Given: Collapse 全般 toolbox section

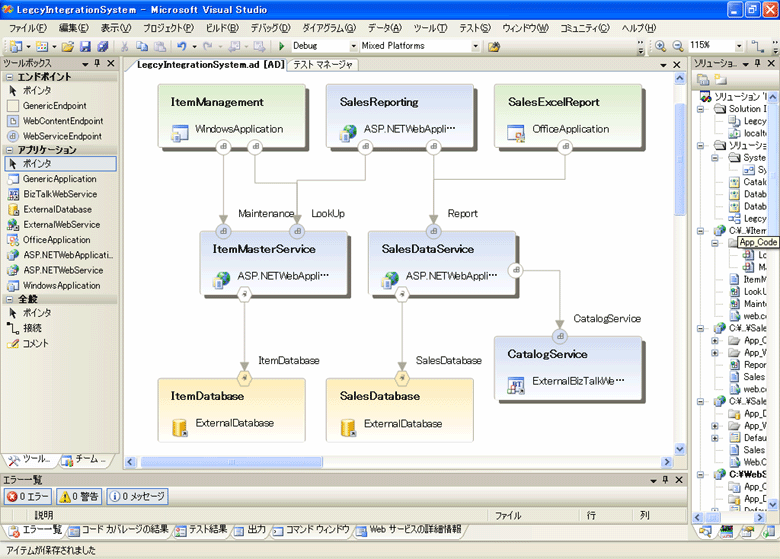Looking at the screenshot, I should pos(10,299).
